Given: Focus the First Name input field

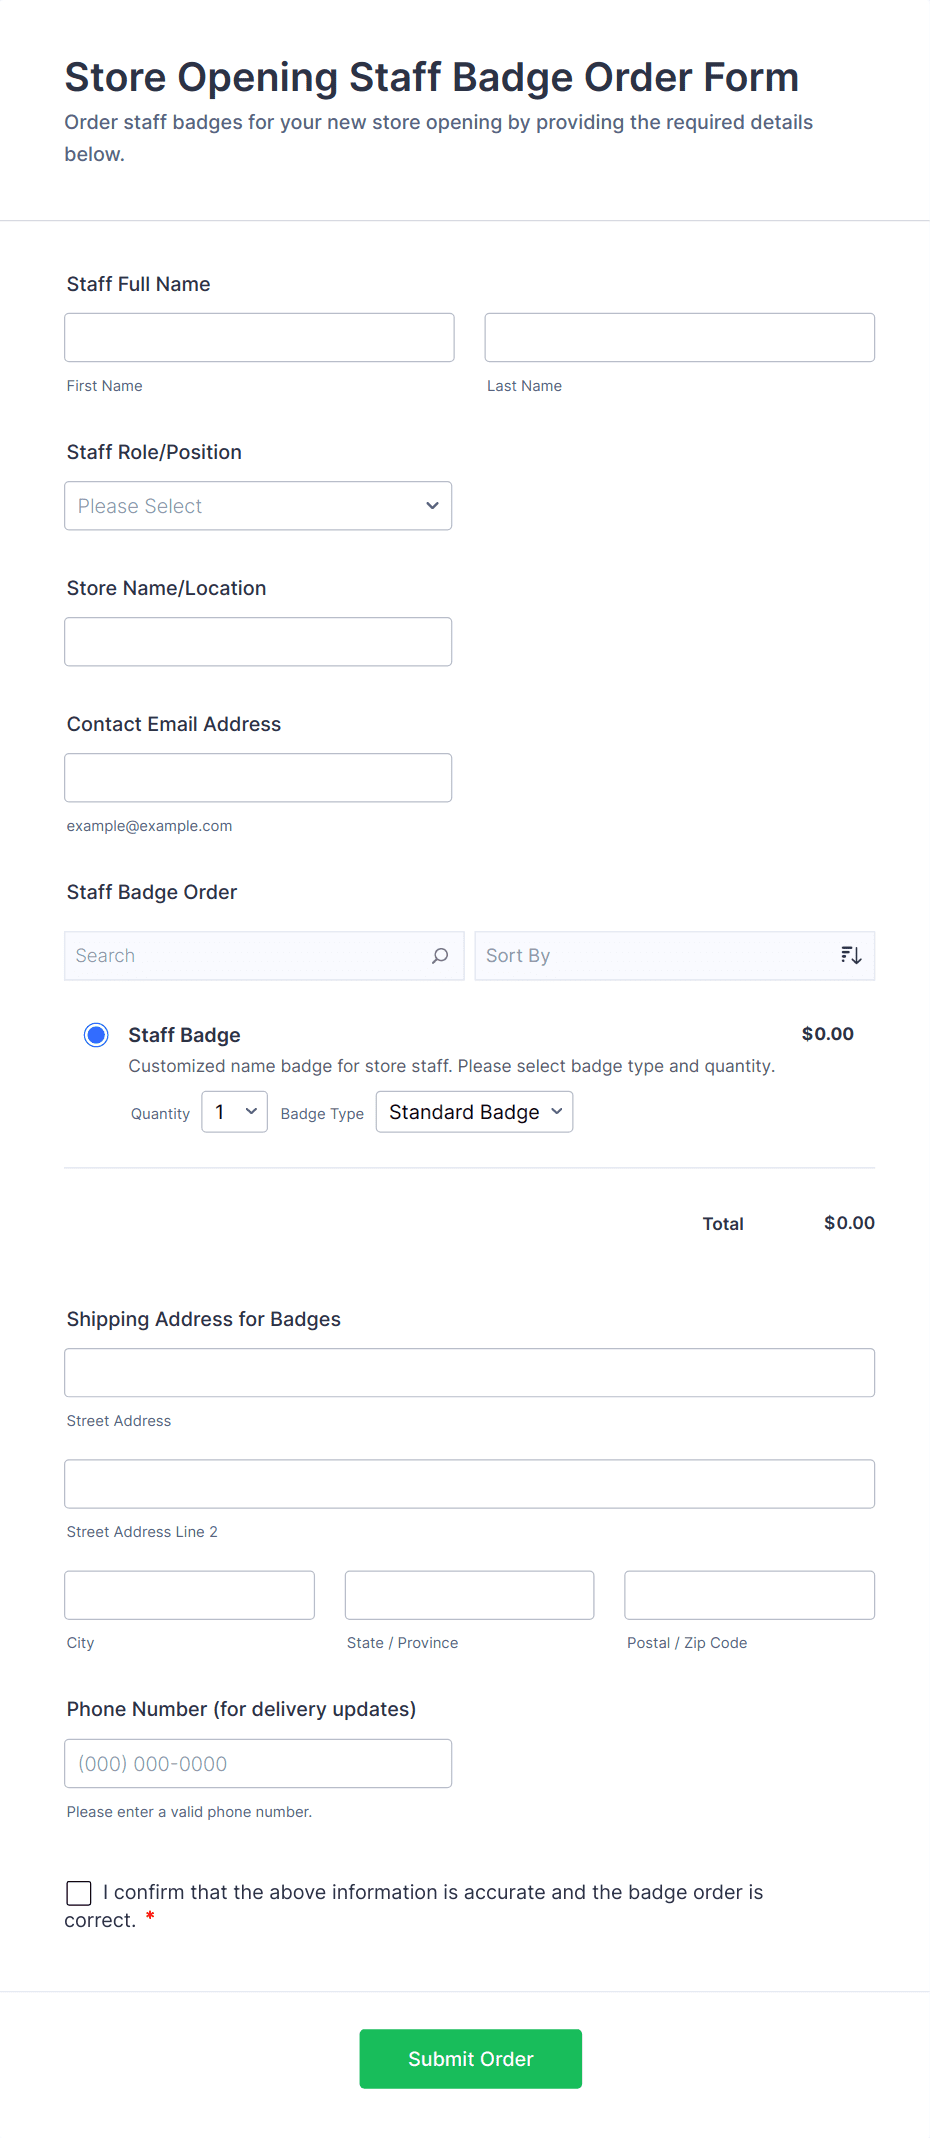Looking at the screenshot, I should coord(259,338).
